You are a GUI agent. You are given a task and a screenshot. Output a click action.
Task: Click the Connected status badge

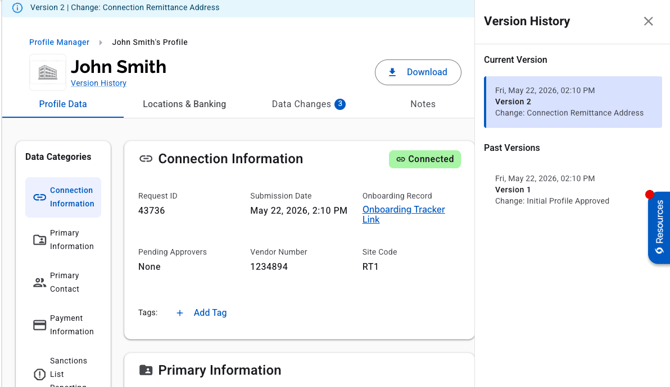(x=425, y=159)
